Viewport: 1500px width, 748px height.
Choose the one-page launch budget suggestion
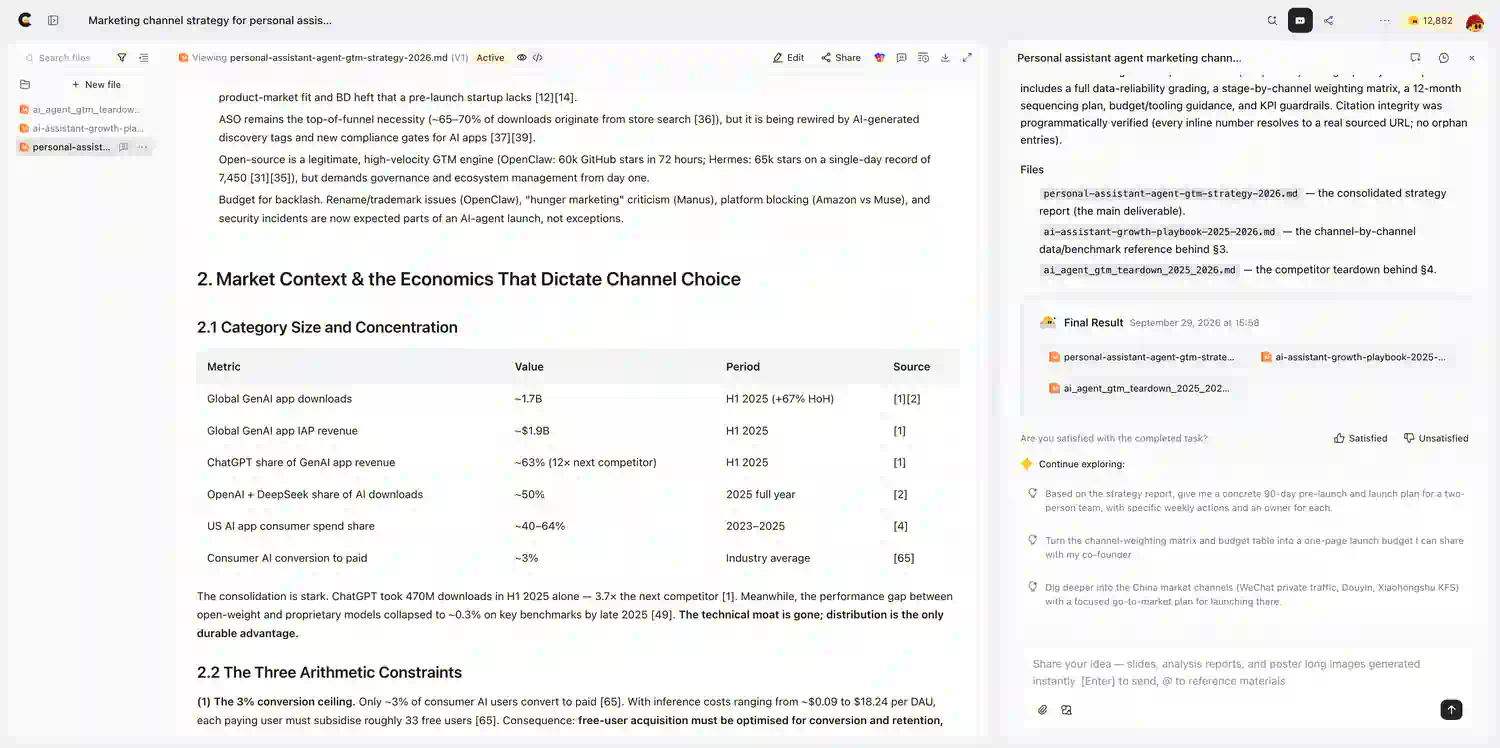(1246, 547)
